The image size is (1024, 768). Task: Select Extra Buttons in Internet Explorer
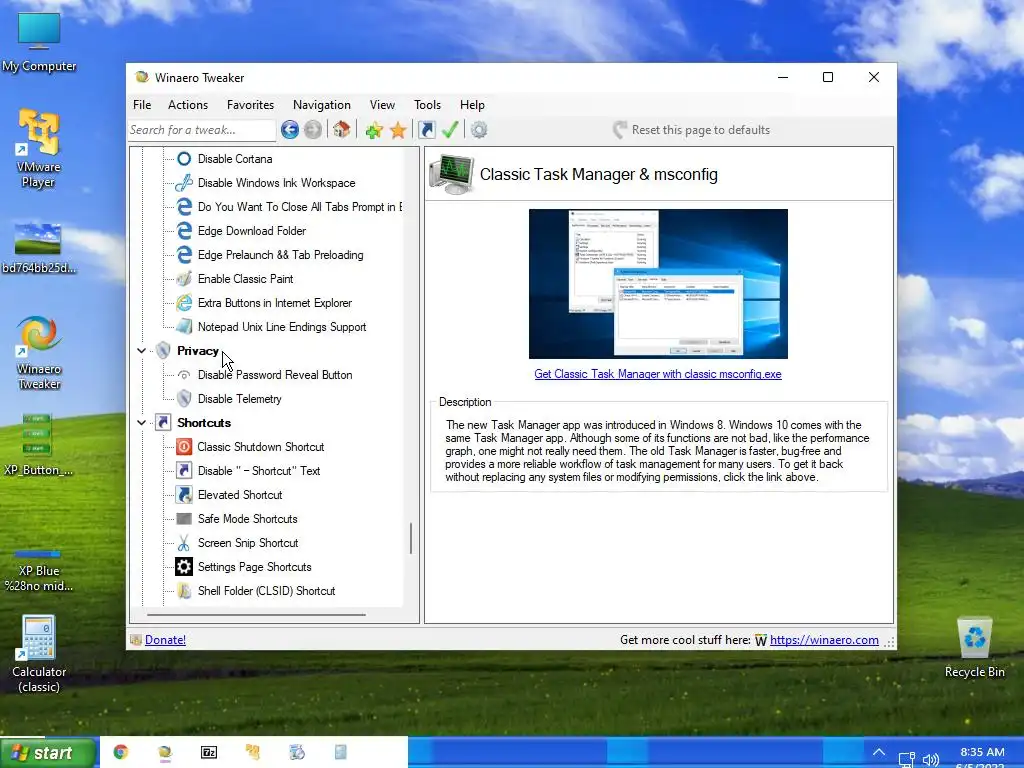275,303
